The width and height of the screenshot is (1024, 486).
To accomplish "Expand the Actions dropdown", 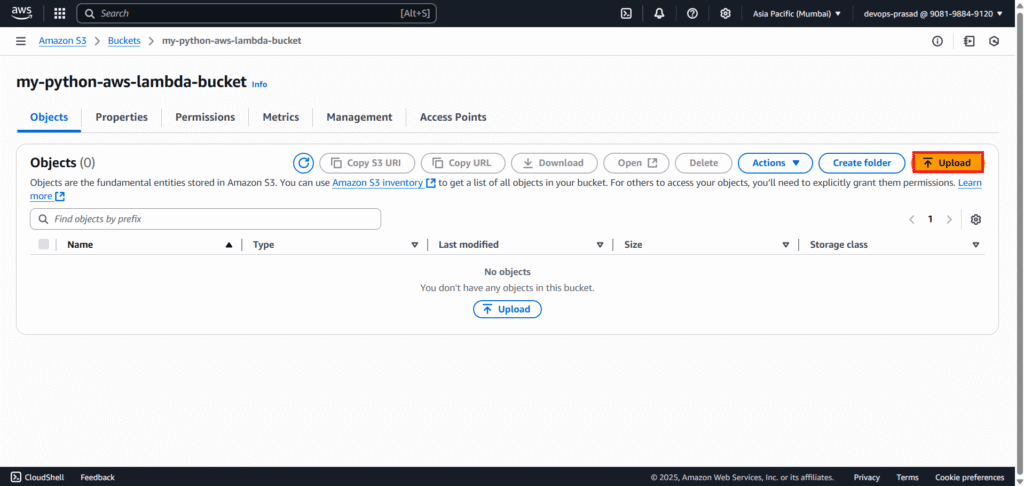I will [x=775, y=163].
